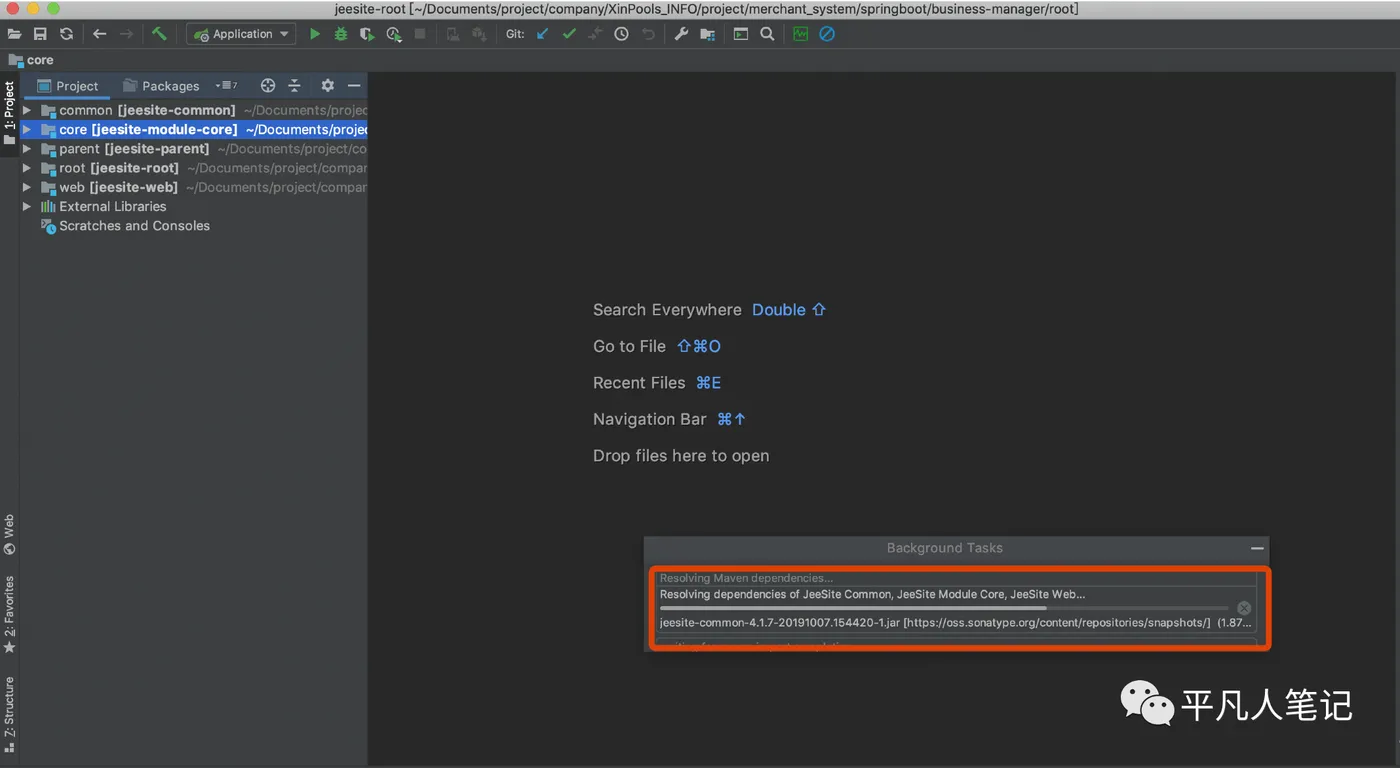Click jeesite-common-4.1.7 jar download text

click(x=955, y=623)
